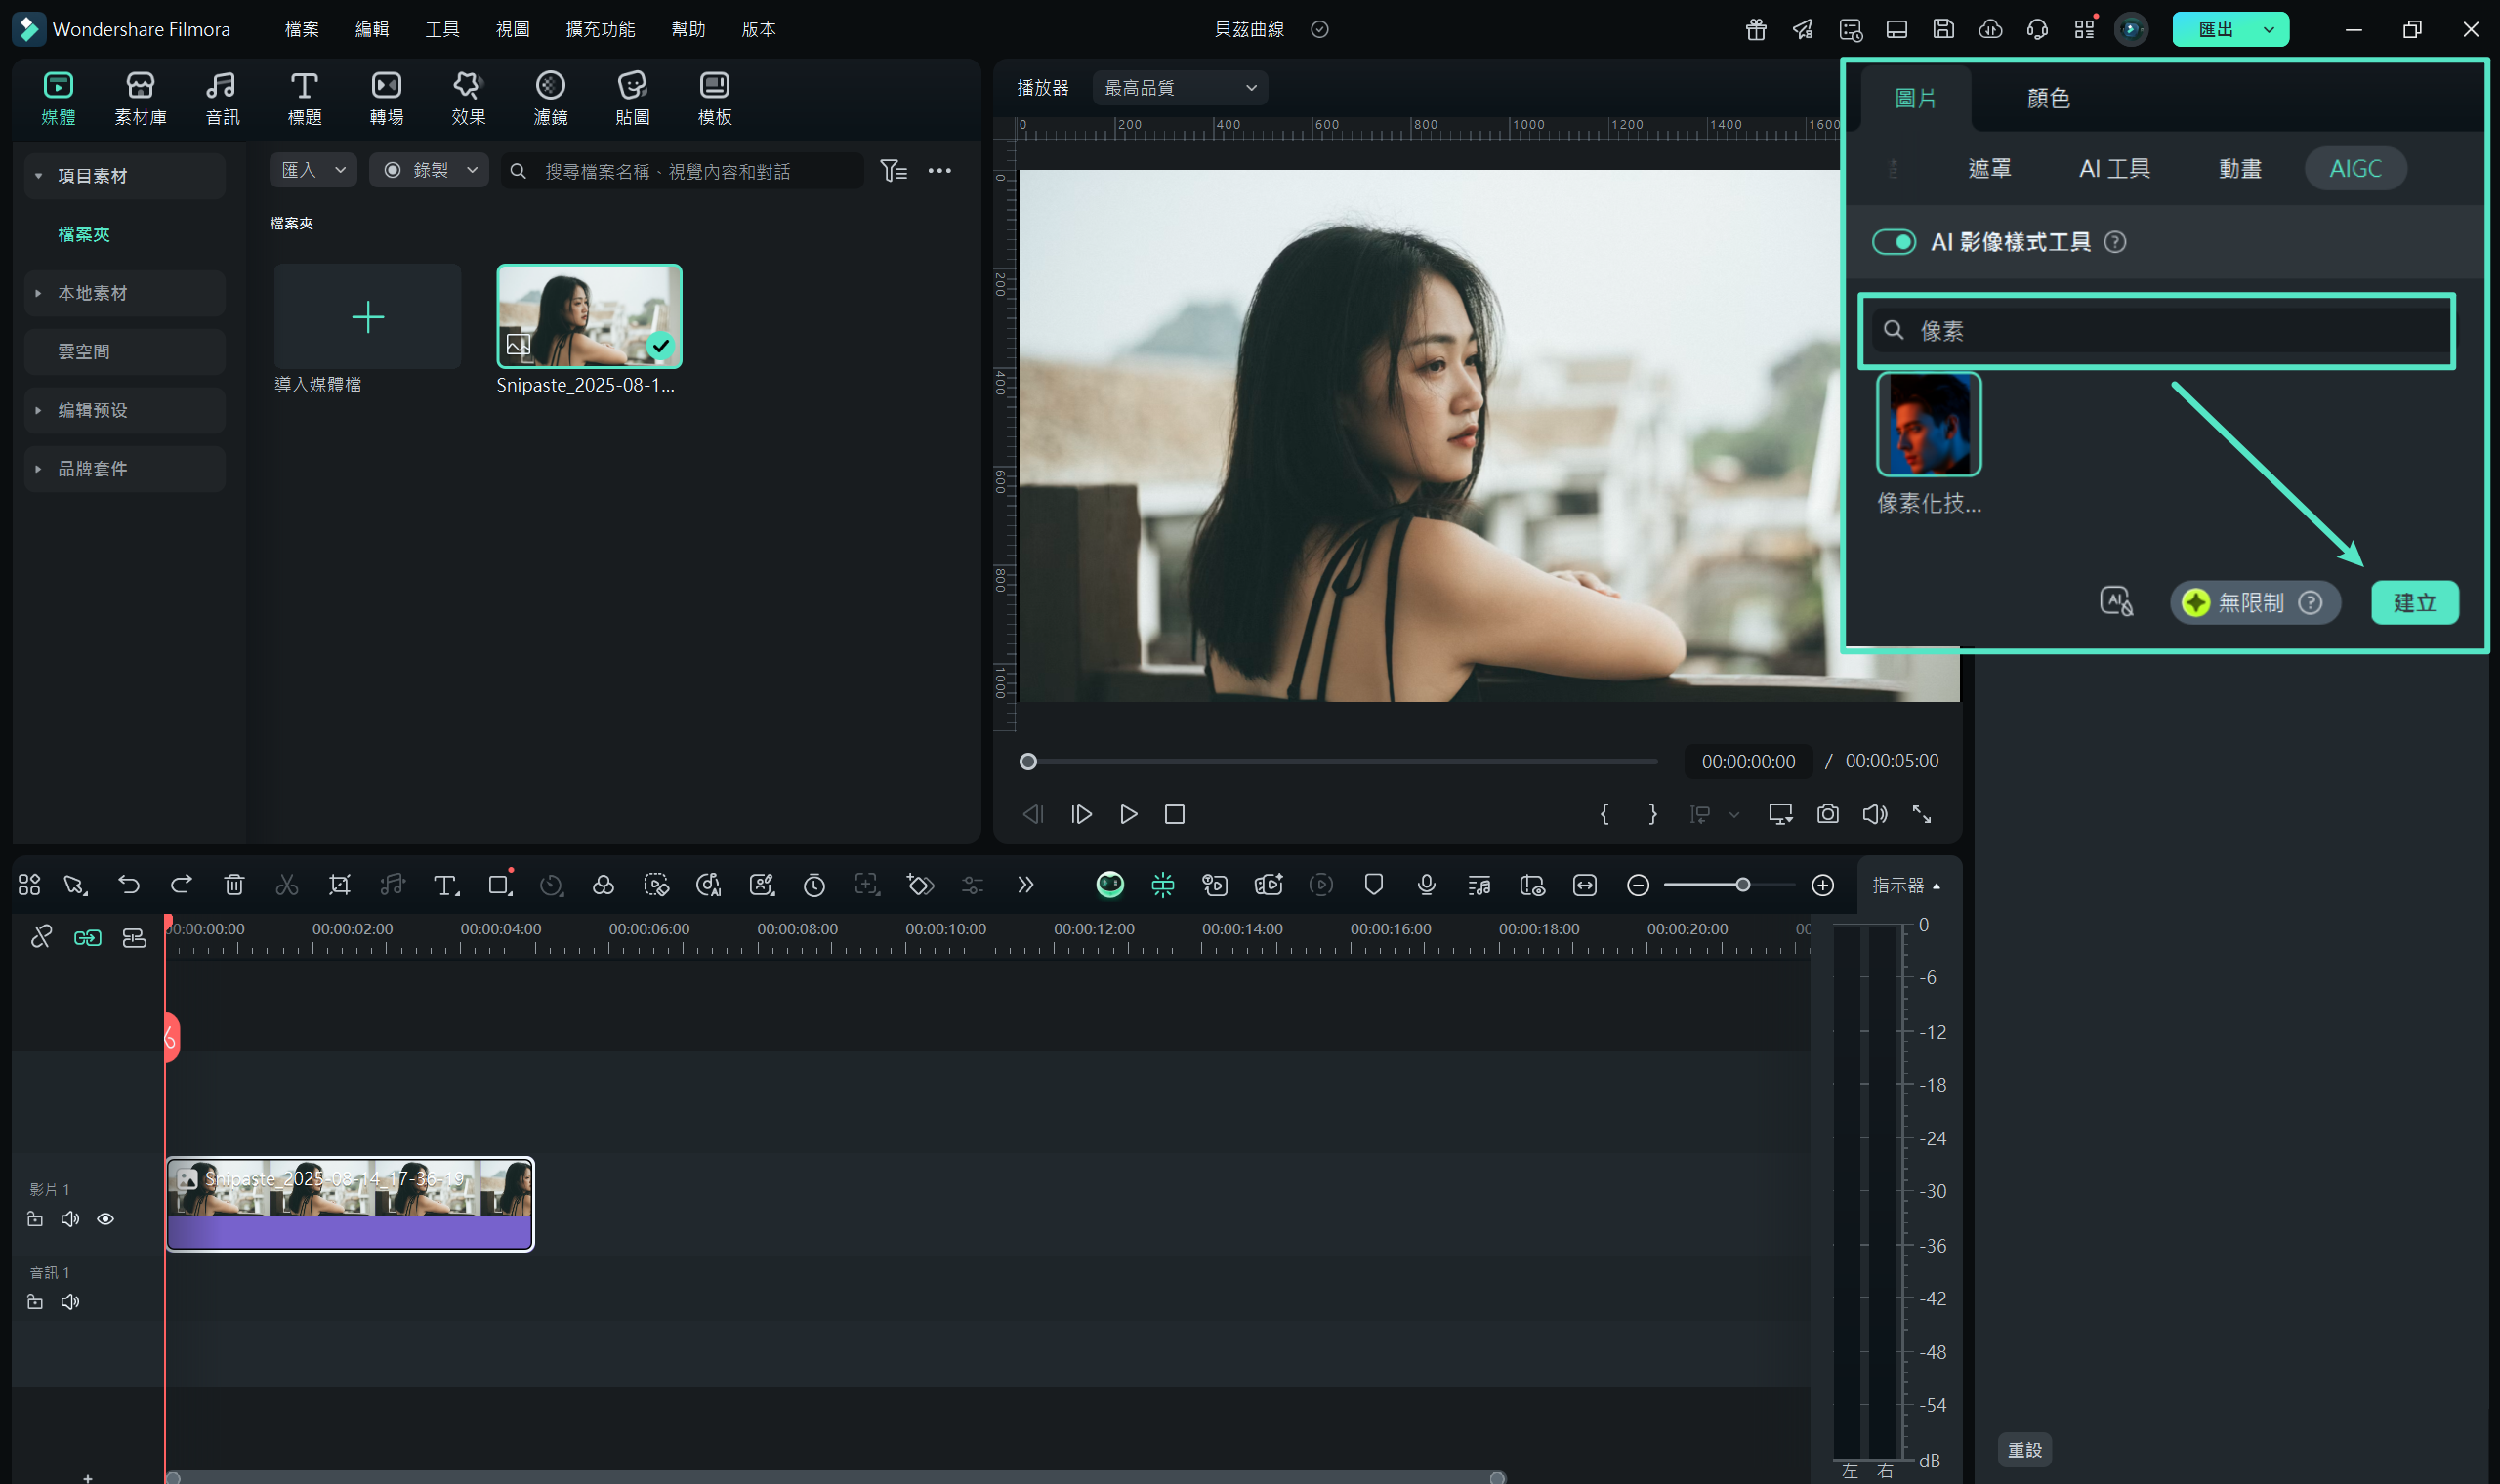Toggle the player volume speaker icon
Viewport: 2500px width, 1484px height.
coord(1874,814)
